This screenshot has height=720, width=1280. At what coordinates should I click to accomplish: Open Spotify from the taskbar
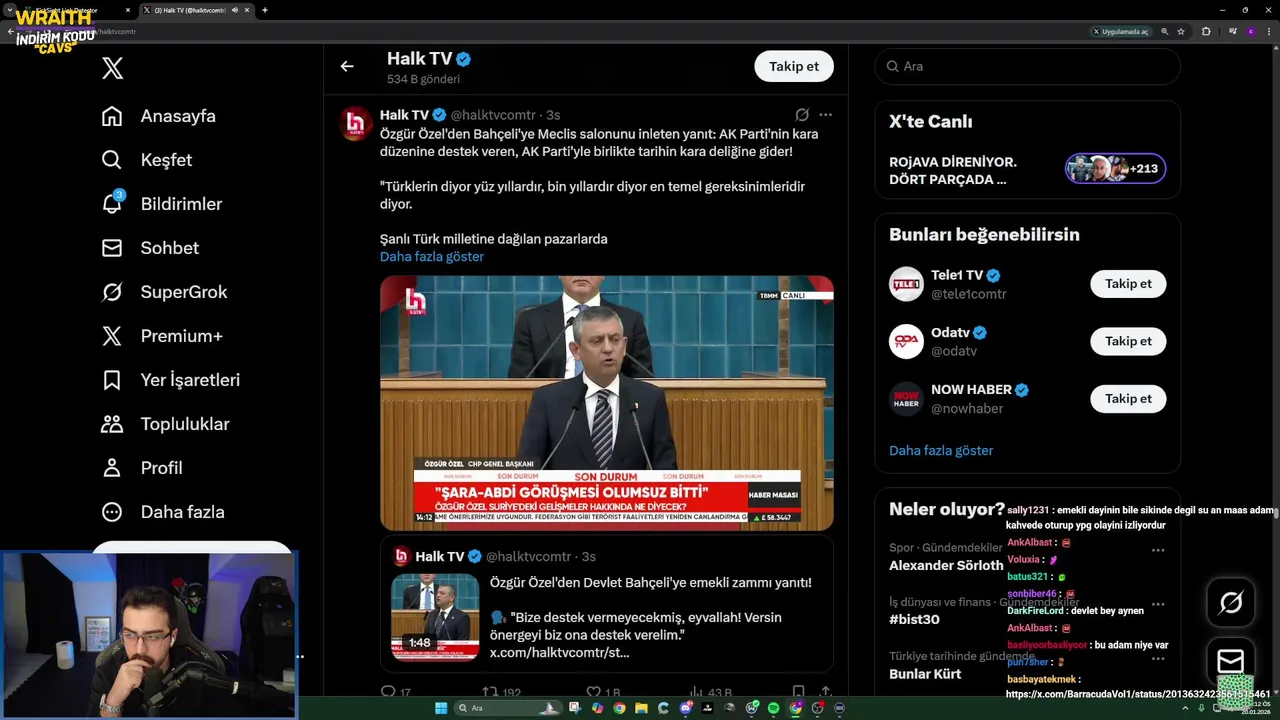(x=773, y=708)
